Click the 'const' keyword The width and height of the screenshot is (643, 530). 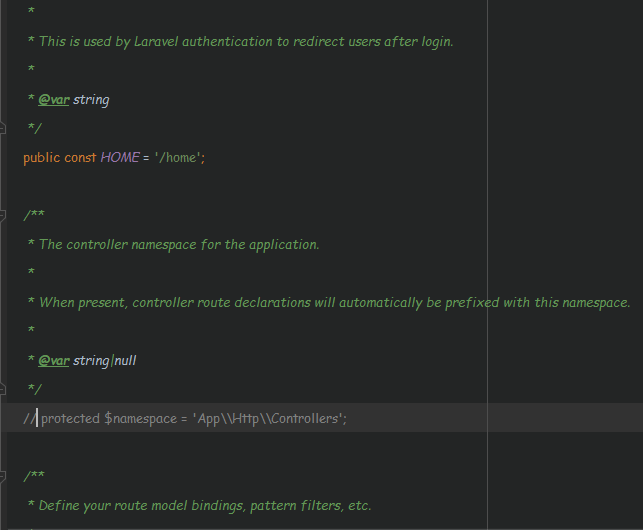pos(81,158)
